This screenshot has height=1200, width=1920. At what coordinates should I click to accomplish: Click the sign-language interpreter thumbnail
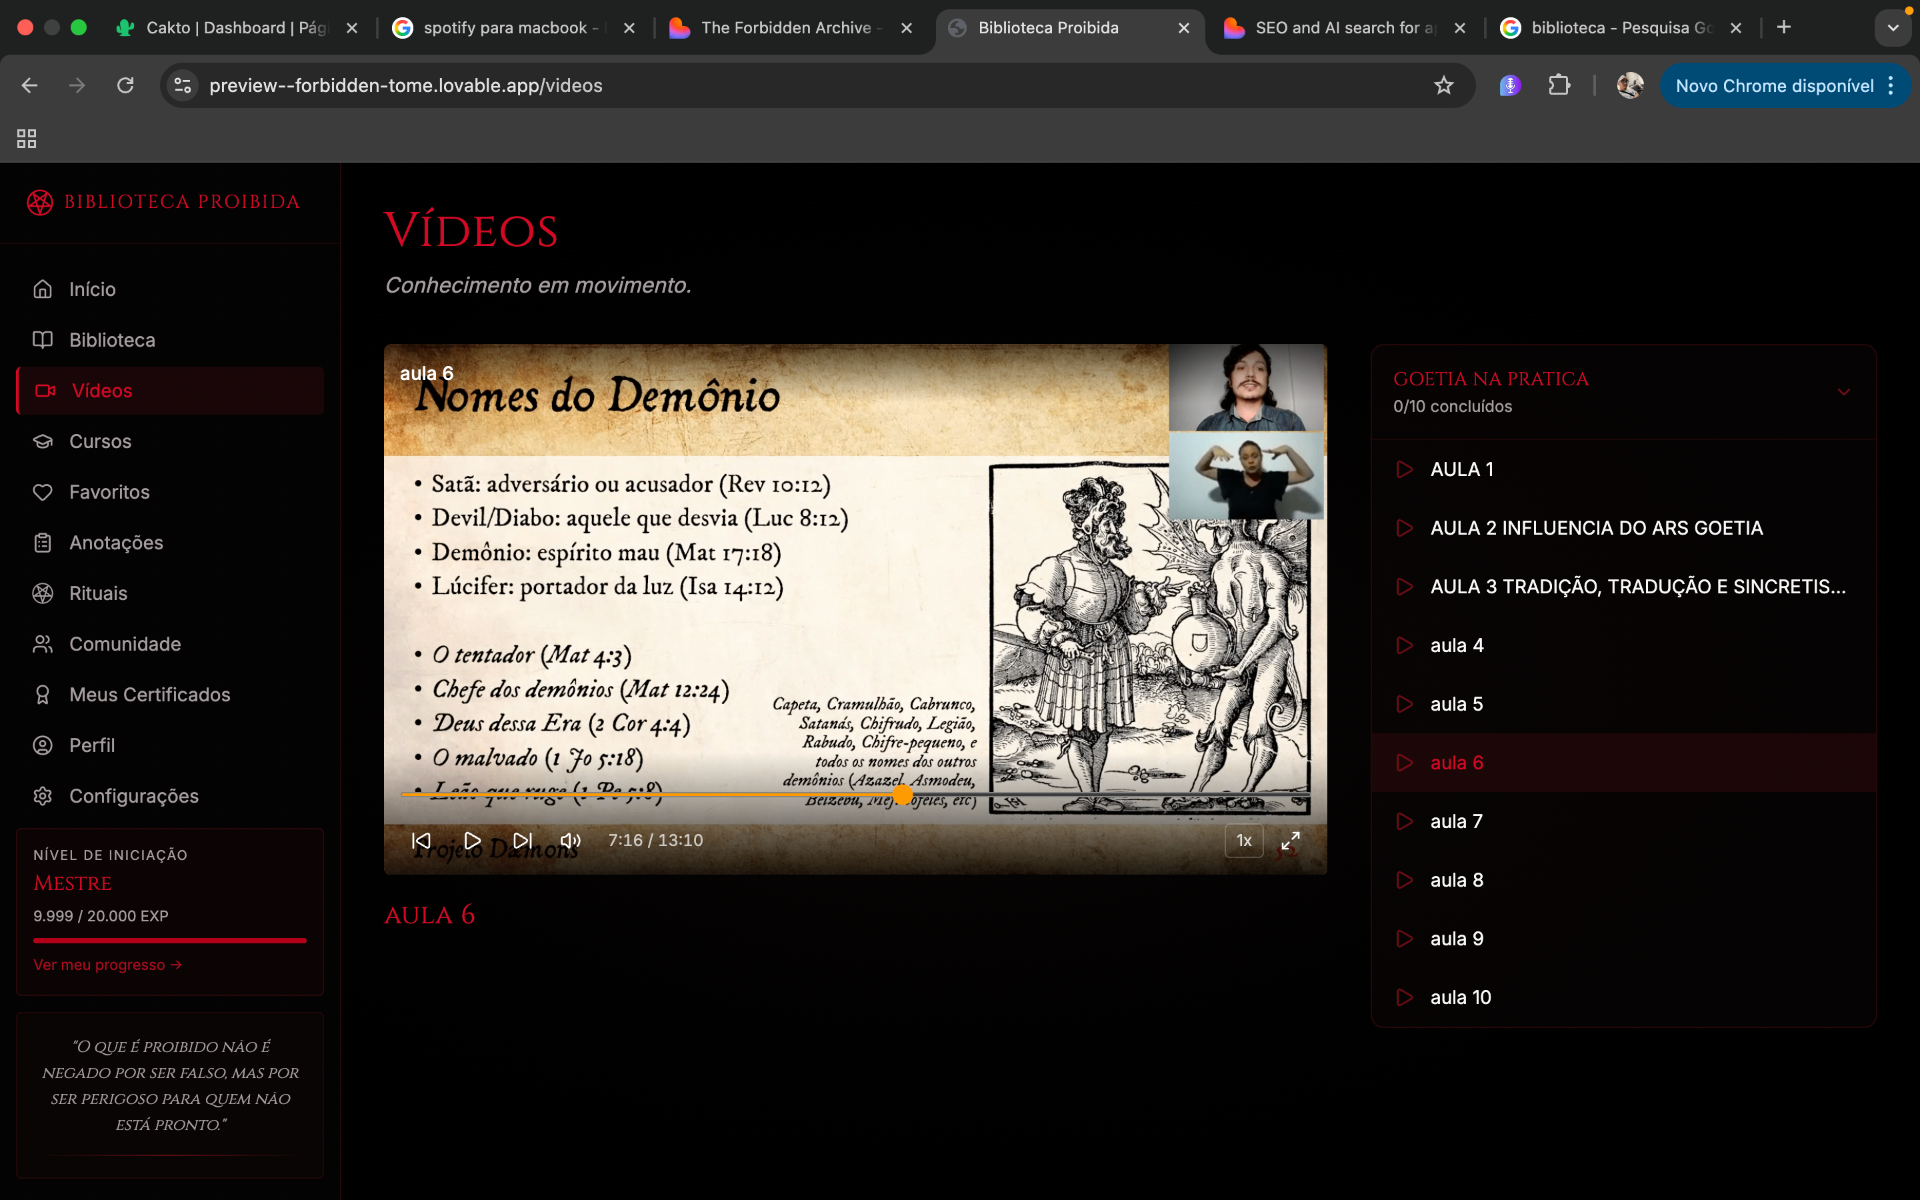(x=1247, y=475)
